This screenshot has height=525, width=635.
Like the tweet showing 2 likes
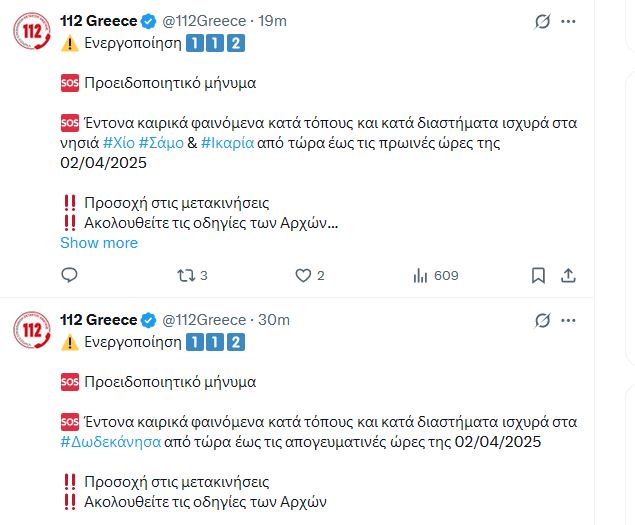[304, 275]
